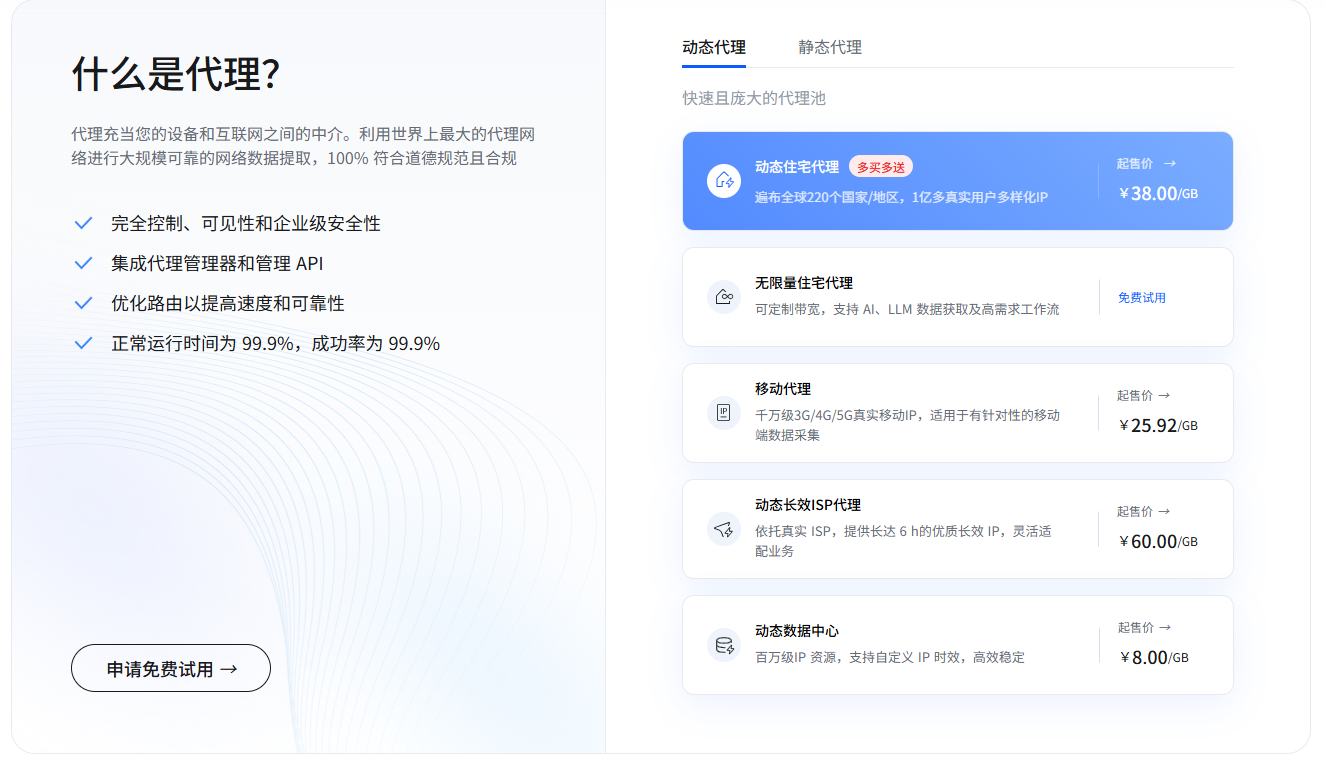Click the 起售价 arrow on 动态住宅代理 card
The width and height of the screenshot is (1325, 757).
[x=1170, y=163]
